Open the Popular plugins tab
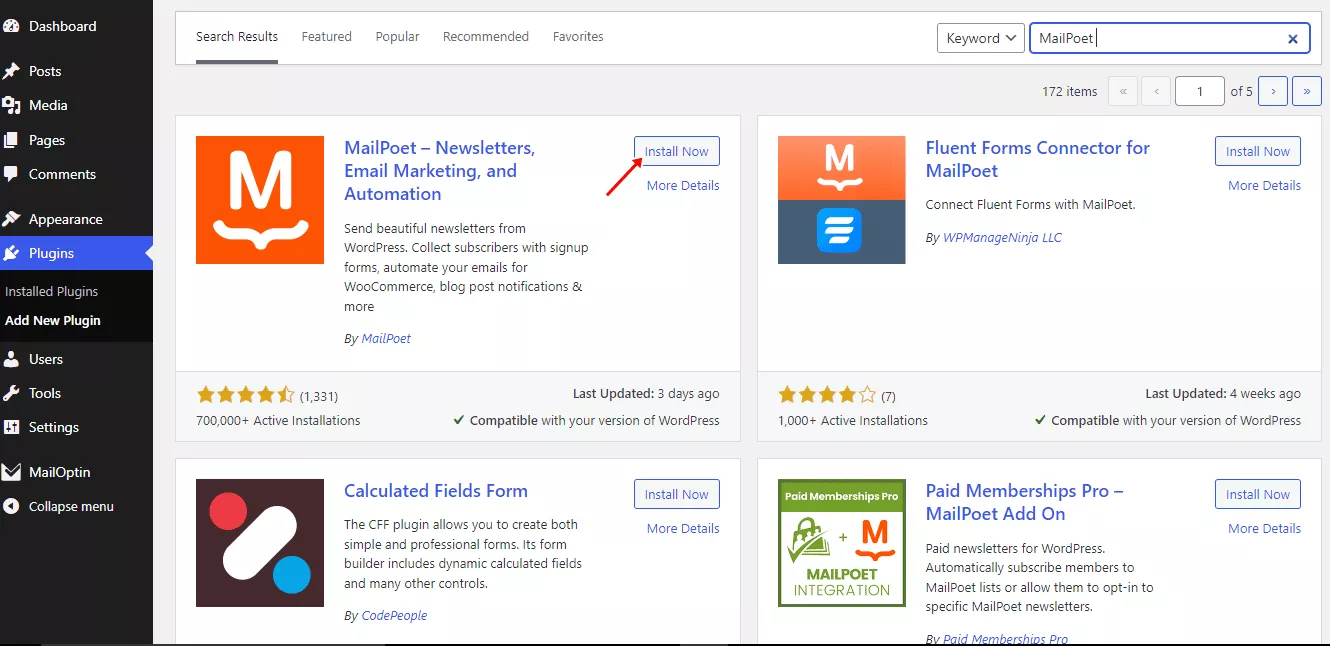1330x646 pixels. (398, 37)
